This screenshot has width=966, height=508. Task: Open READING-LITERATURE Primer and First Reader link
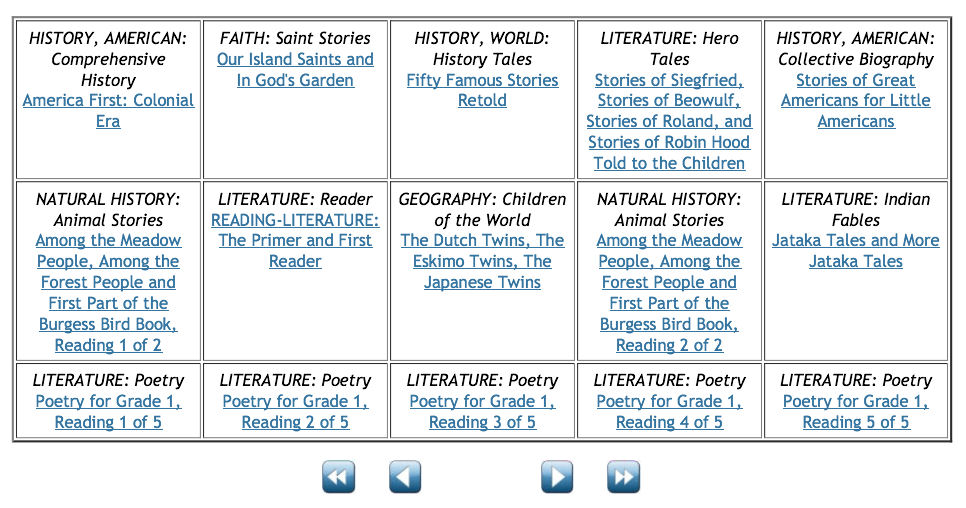point(295,241)
